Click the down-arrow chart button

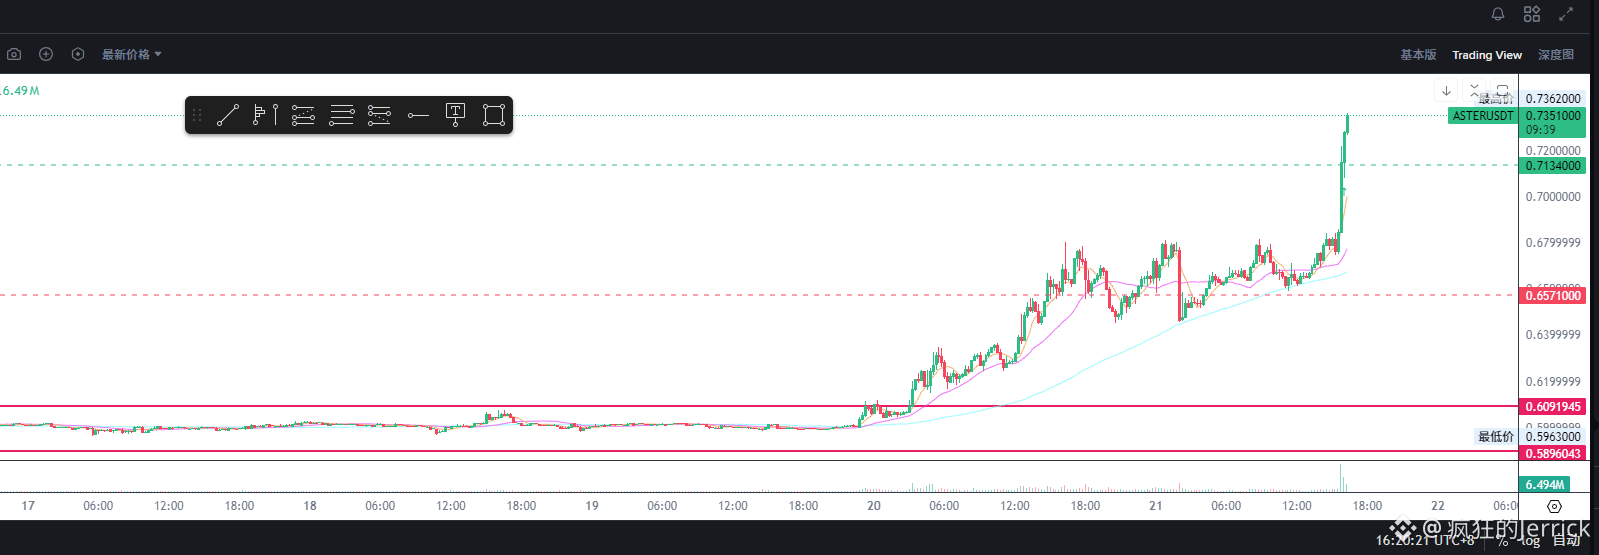tap(1446, 90)
